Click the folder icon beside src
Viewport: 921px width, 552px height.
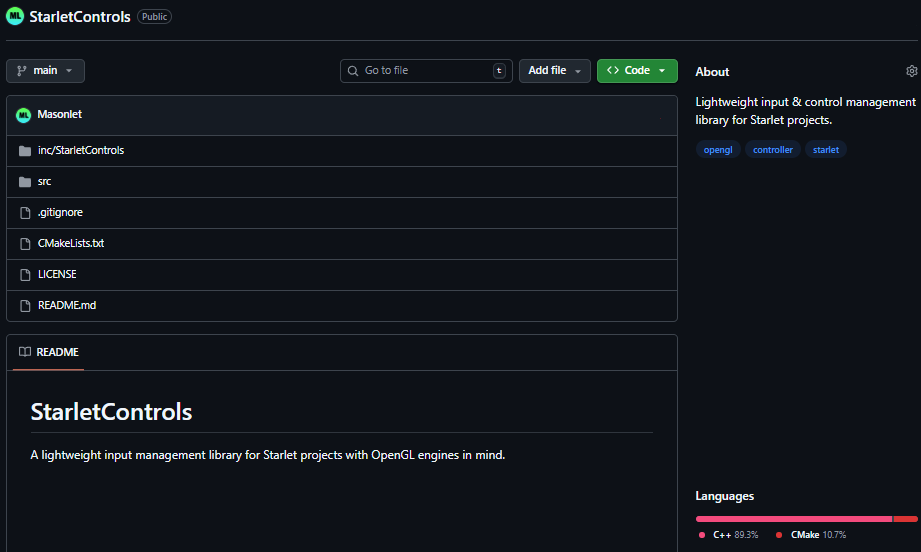coord(25,182)
